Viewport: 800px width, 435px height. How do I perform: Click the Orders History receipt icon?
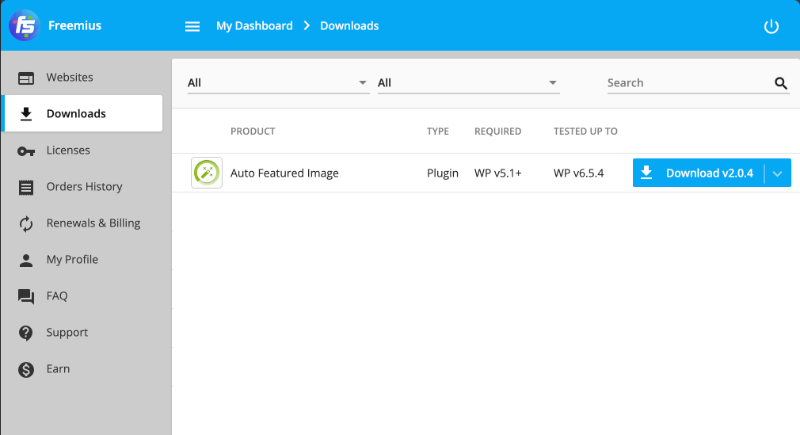(x=26, y=187)
